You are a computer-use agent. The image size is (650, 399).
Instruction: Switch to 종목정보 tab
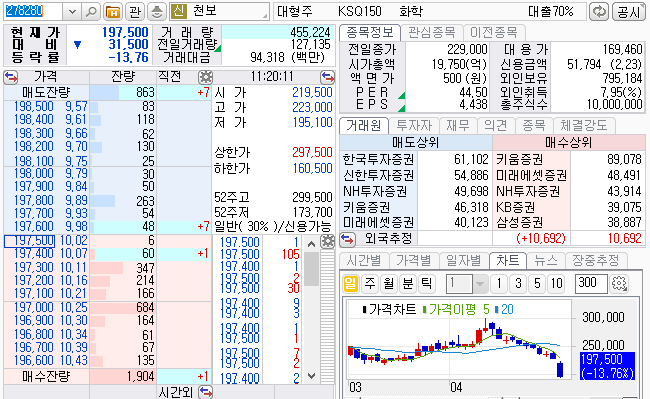[x=370, y=32]
